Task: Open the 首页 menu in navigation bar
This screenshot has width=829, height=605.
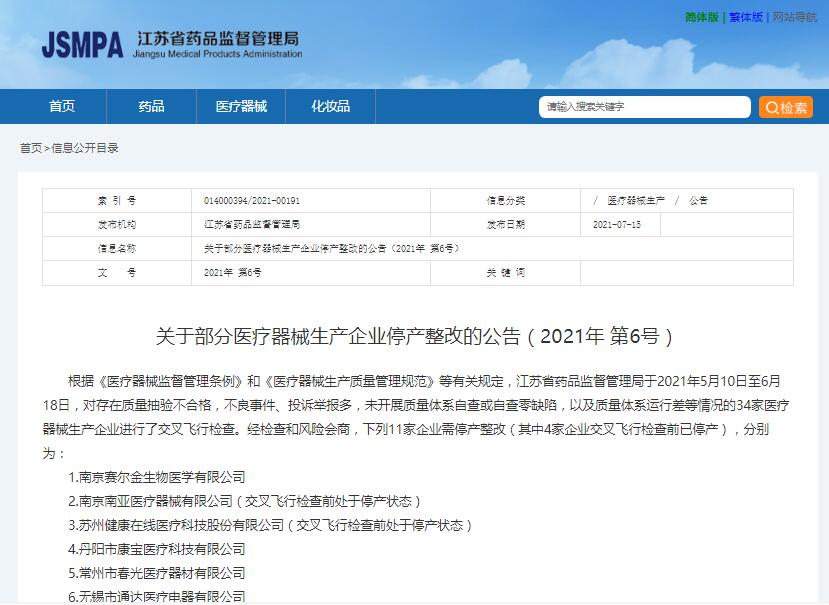Action: 62,106
